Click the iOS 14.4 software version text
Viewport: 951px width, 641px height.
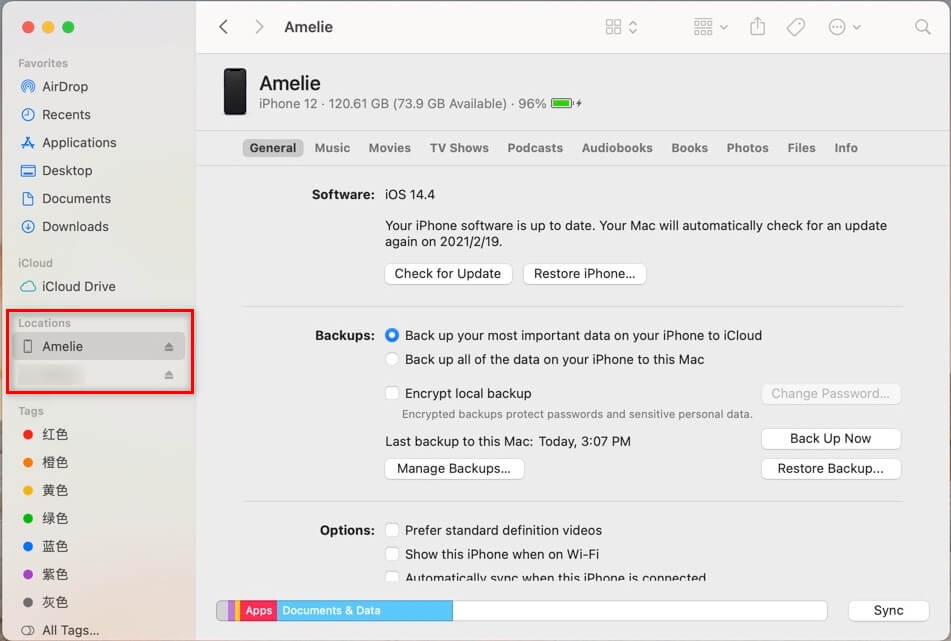point(410,195)
